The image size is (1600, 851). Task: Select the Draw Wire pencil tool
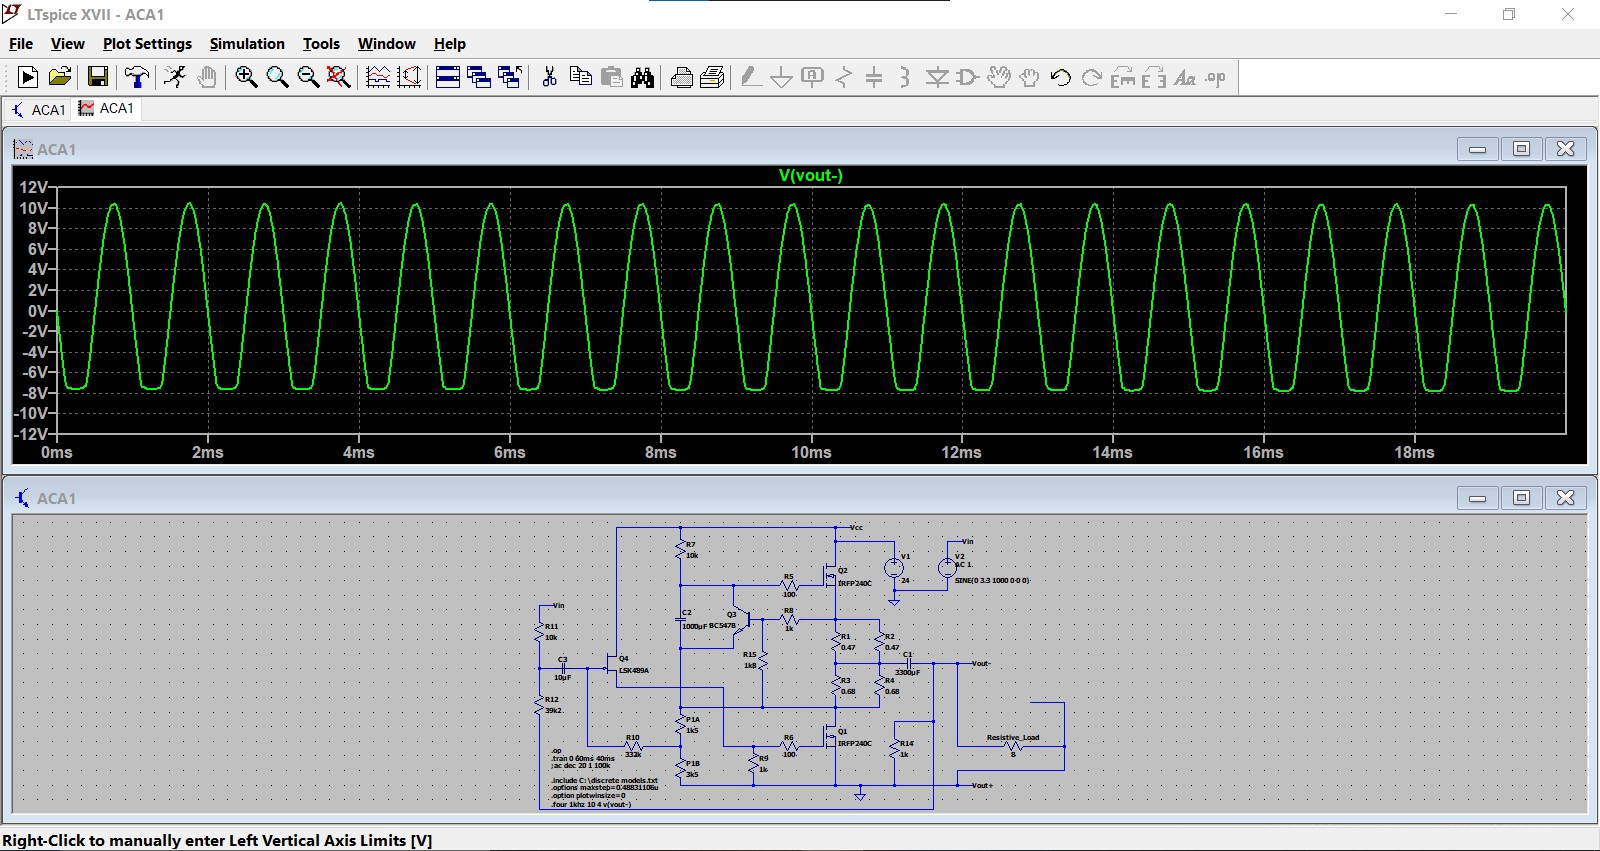(751, 77)
